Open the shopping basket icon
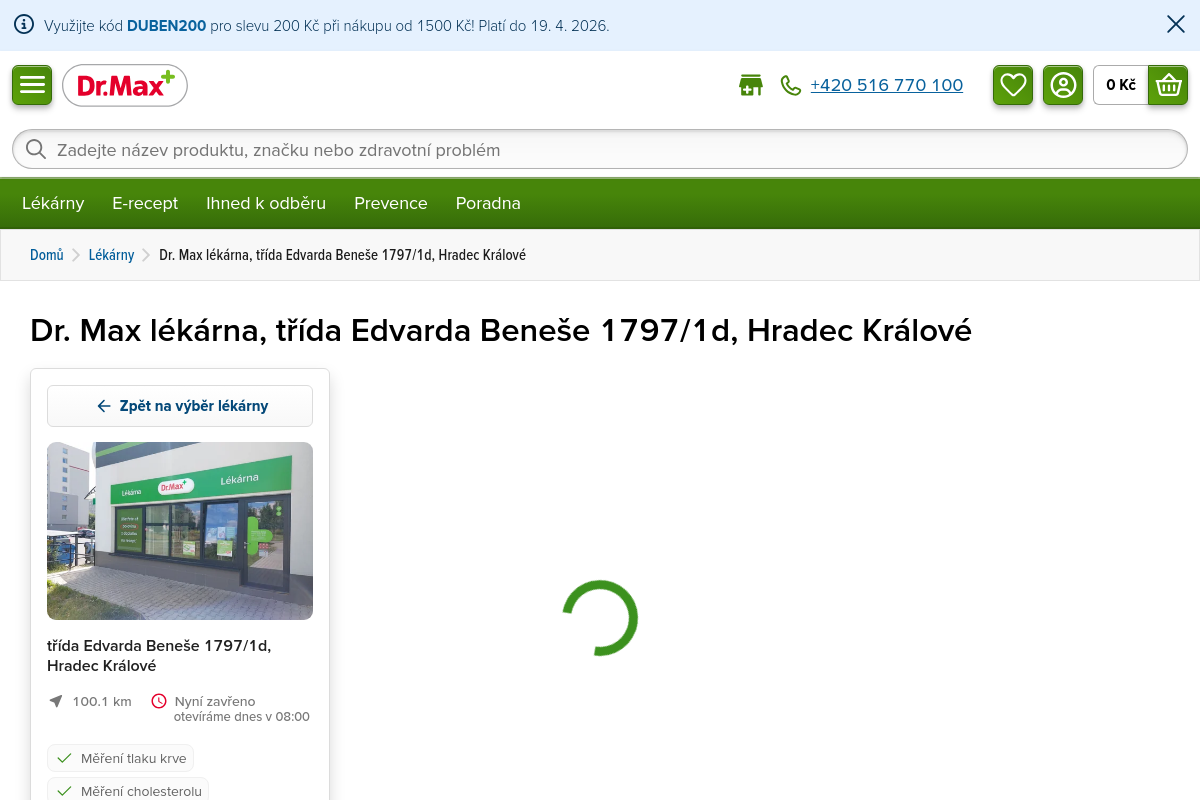Image resolution: width=1200 pixels, height=800 pixels. (x=1168, y=85)
